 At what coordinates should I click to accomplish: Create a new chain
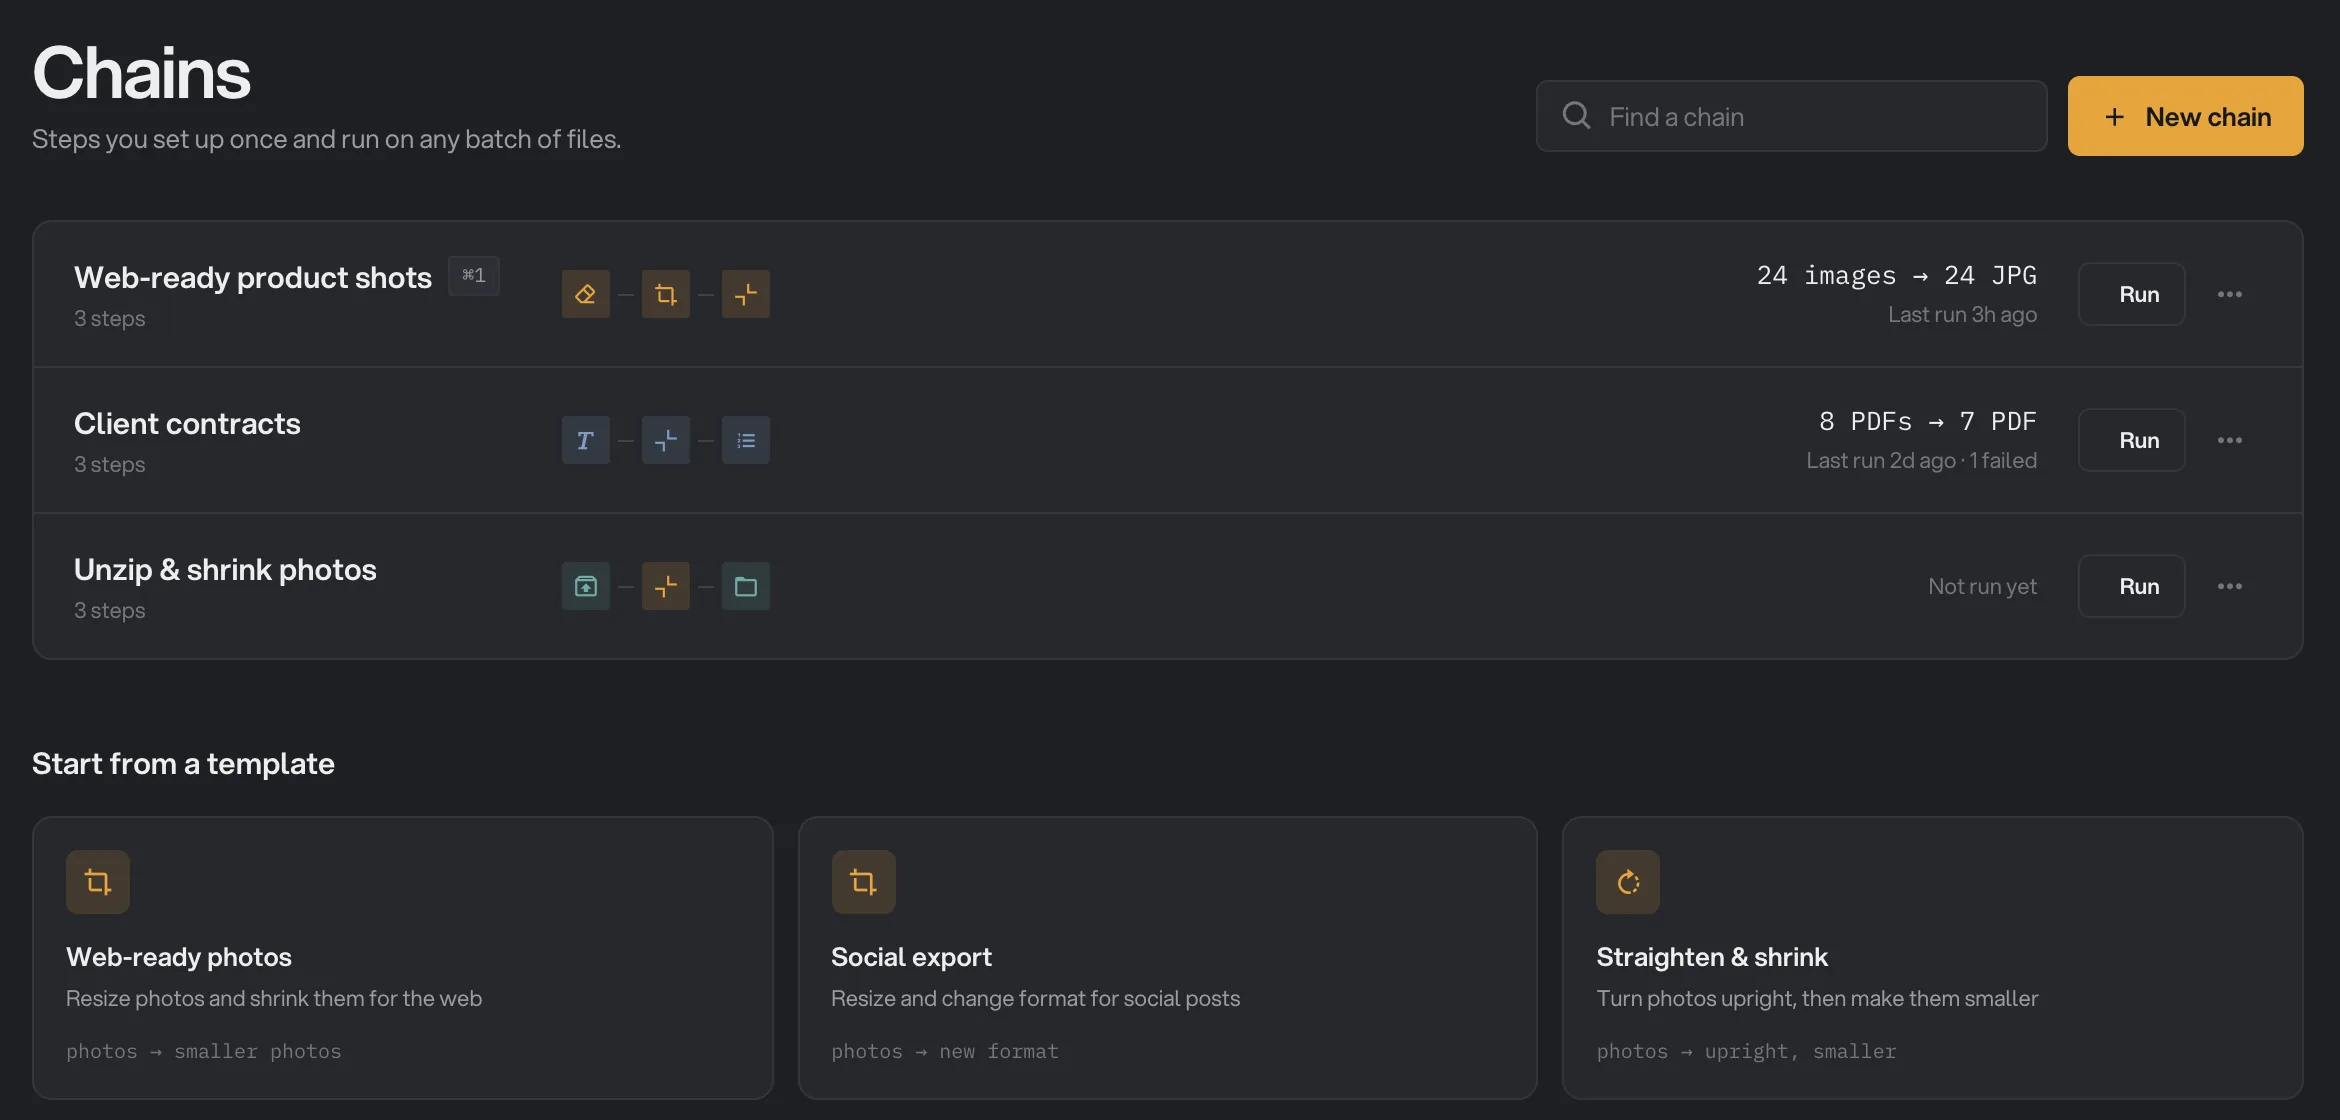click(x=2185, y=116)
